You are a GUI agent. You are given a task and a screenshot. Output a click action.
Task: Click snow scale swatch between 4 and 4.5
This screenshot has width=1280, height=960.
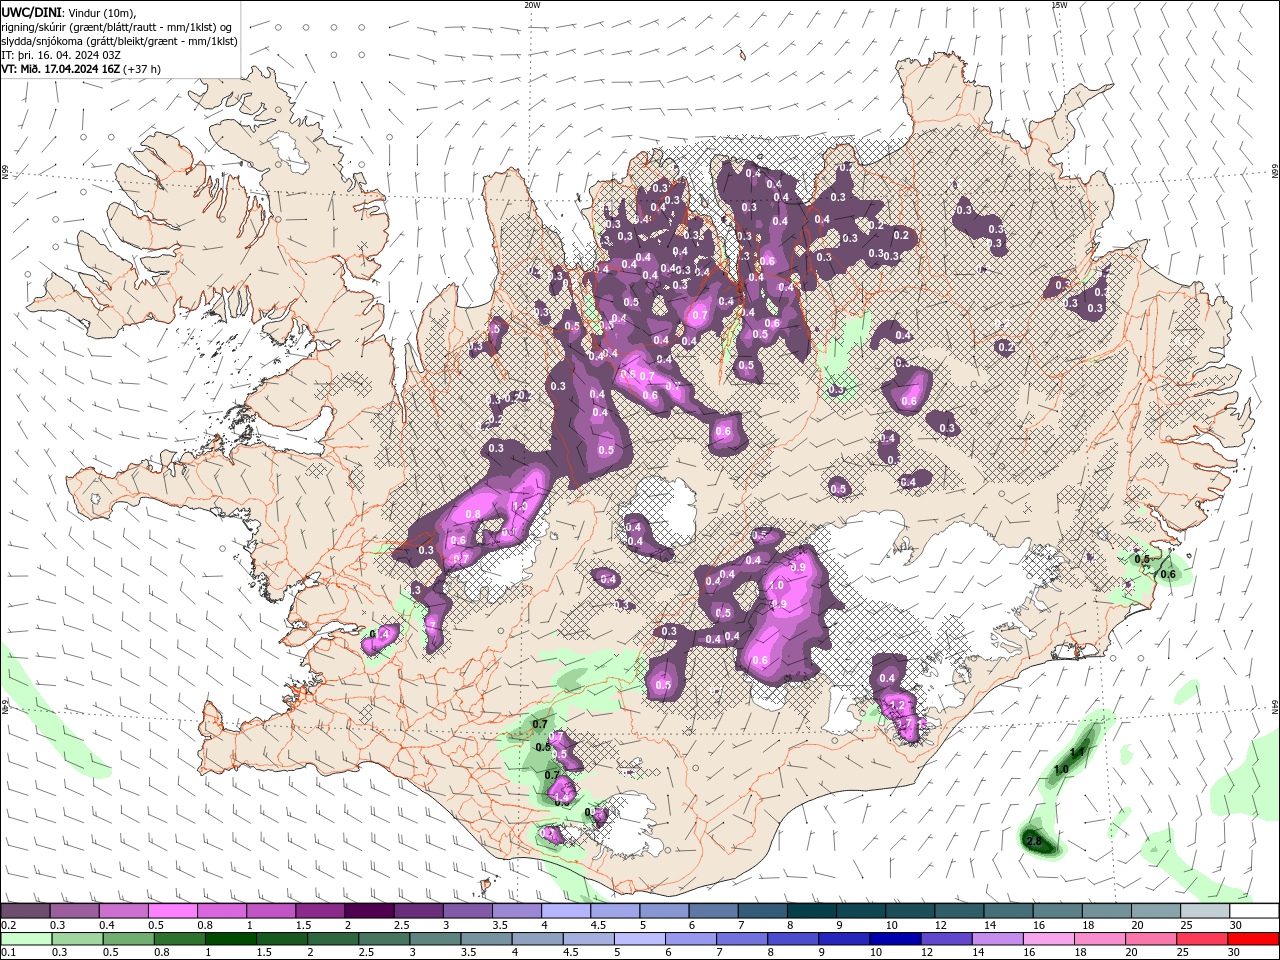click(x=566, y=911)
